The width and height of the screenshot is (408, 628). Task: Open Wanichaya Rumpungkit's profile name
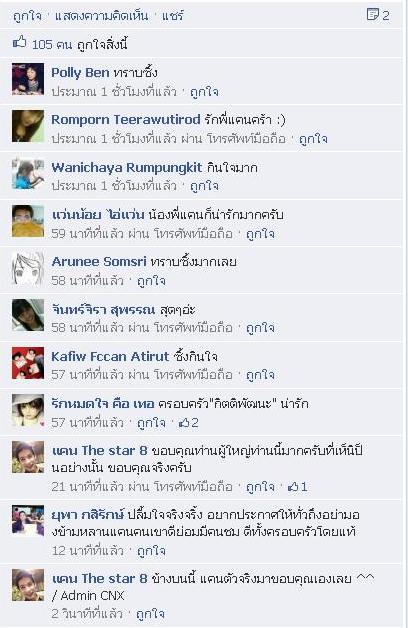(127, 167)
